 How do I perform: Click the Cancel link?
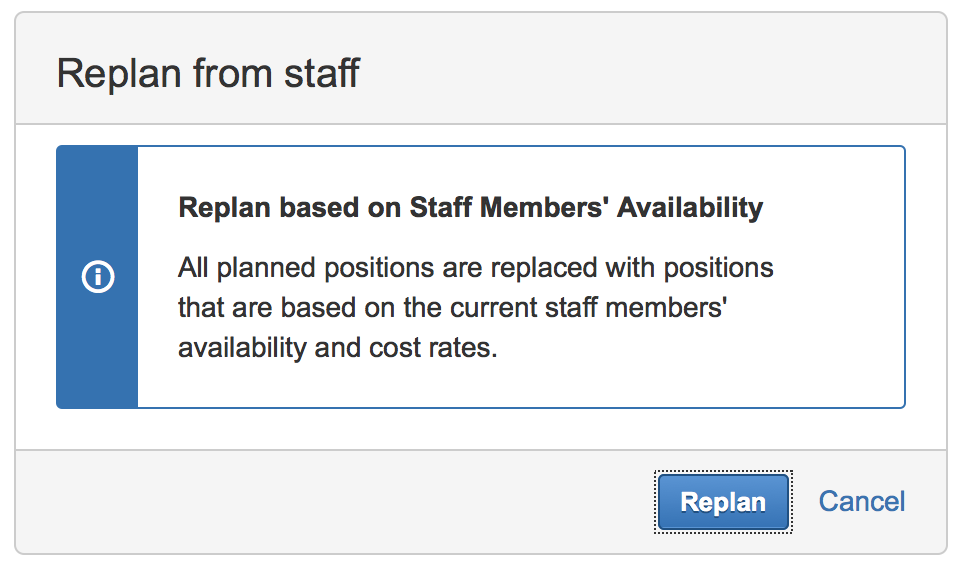[861, 501]
